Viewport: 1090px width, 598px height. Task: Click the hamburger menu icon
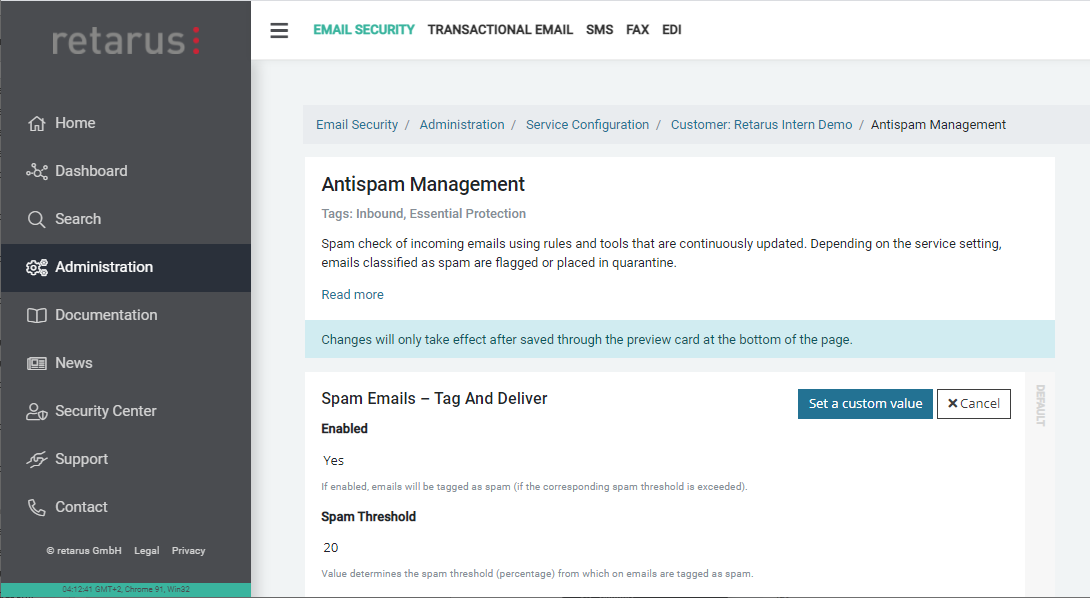[x=279, y=30]
